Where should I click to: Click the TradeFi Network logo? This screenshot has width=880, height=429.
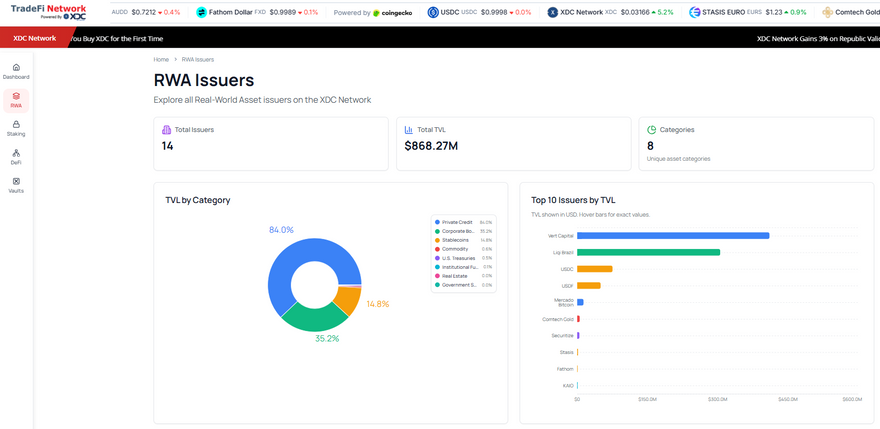click(48, 12)
